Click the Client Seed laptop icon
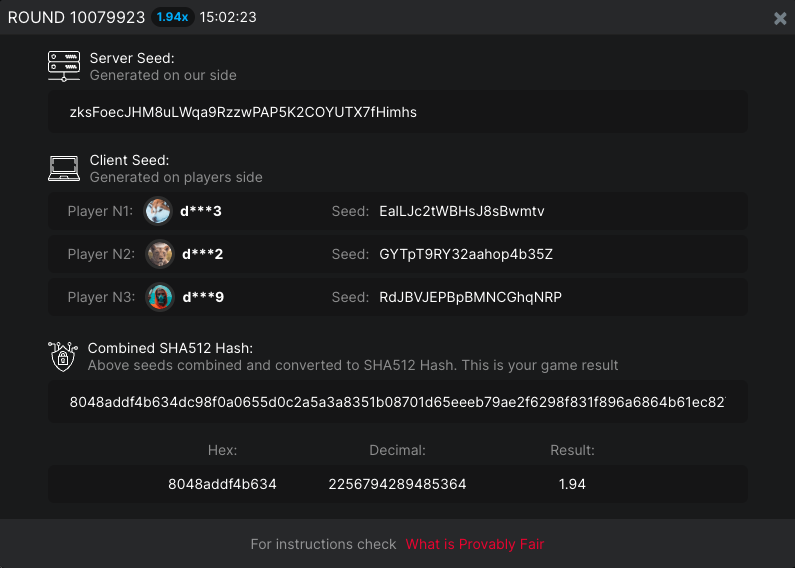Screen dimensions: 795x568 click(64, 168)
